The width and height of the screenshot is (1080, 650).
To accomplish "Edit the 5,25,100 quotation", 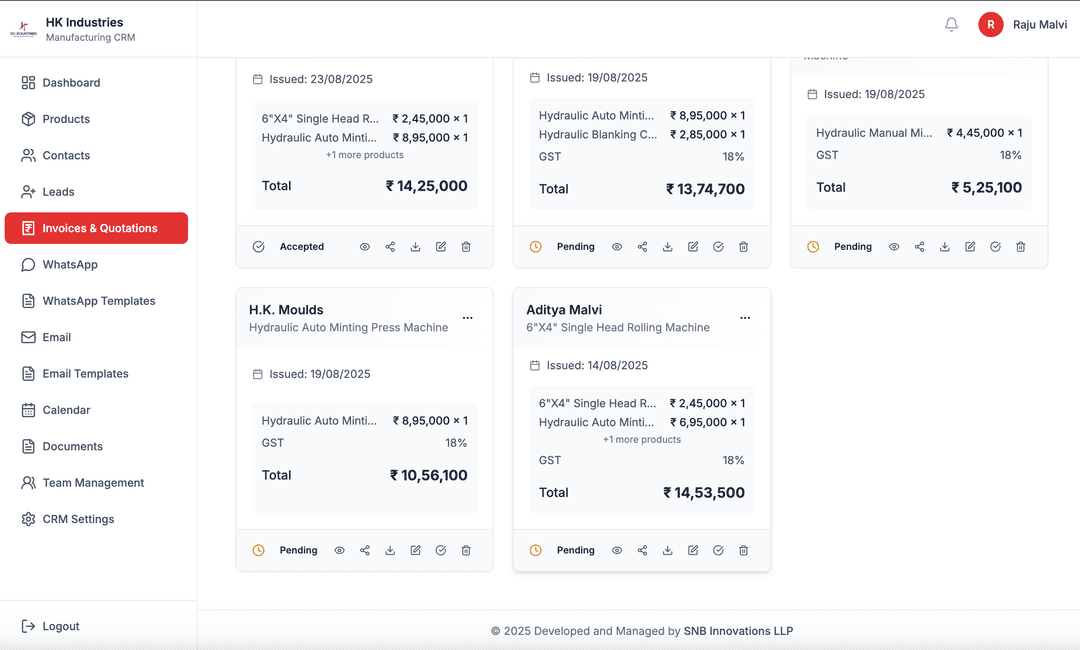I will pyautogui.click(x=970, y=247).
